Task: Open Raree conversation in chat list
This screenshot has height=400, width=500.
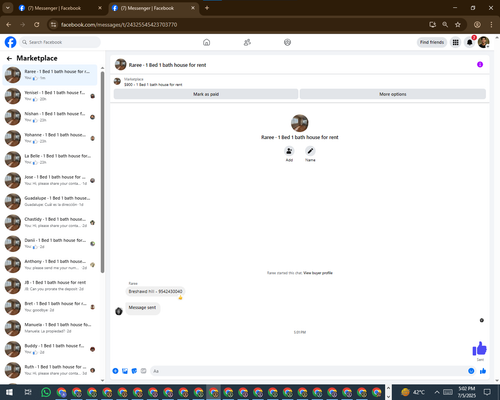Action: (50, 75)
